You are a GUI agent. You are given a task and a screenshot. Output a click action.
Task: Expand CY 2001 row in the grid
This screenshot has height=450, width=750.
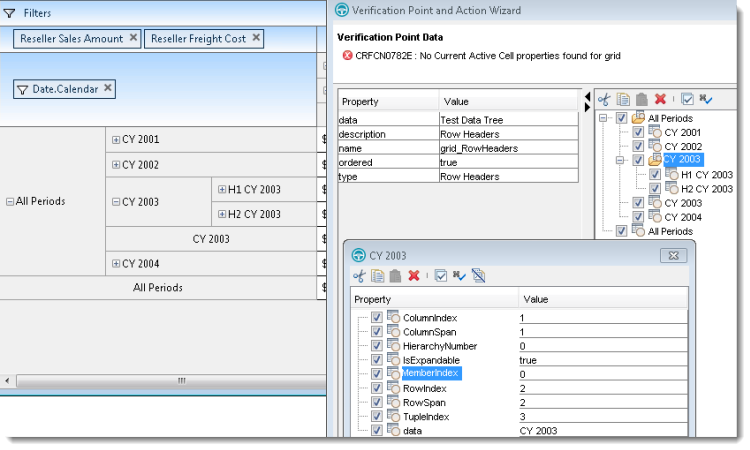click(x=116, y=140)
